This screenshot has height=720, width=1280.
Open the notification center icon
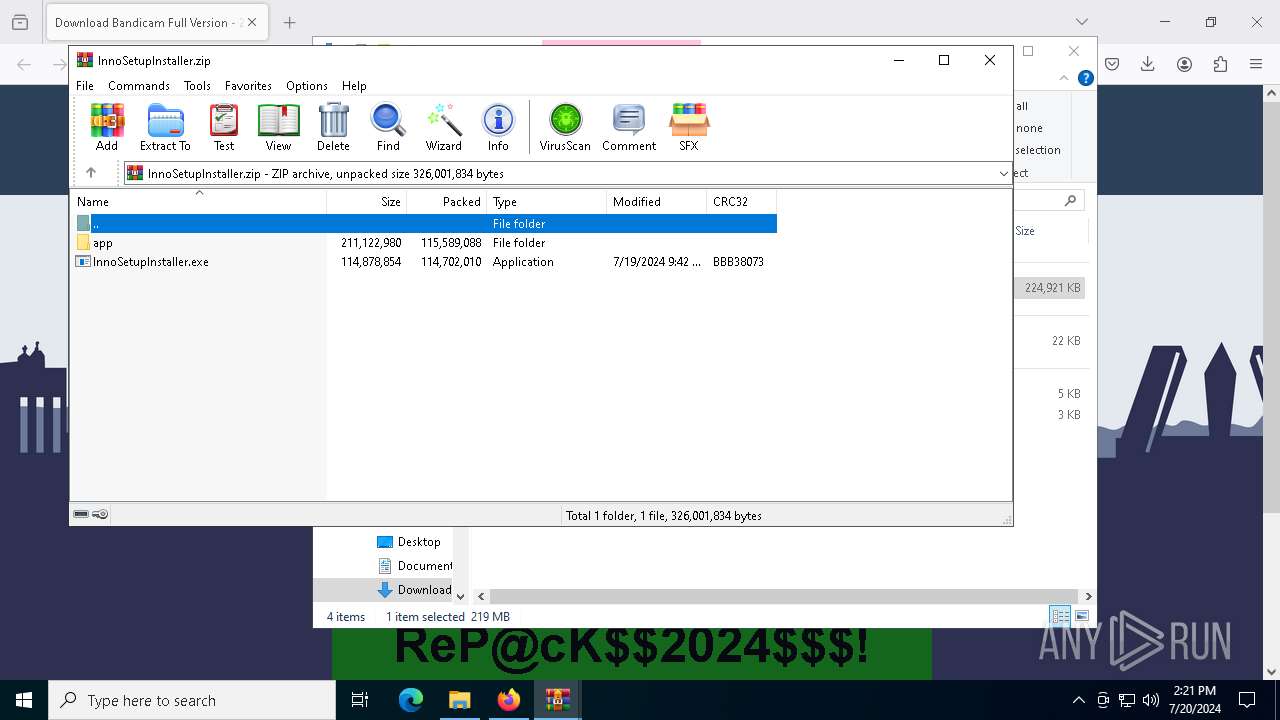(x=1247, y=700)
